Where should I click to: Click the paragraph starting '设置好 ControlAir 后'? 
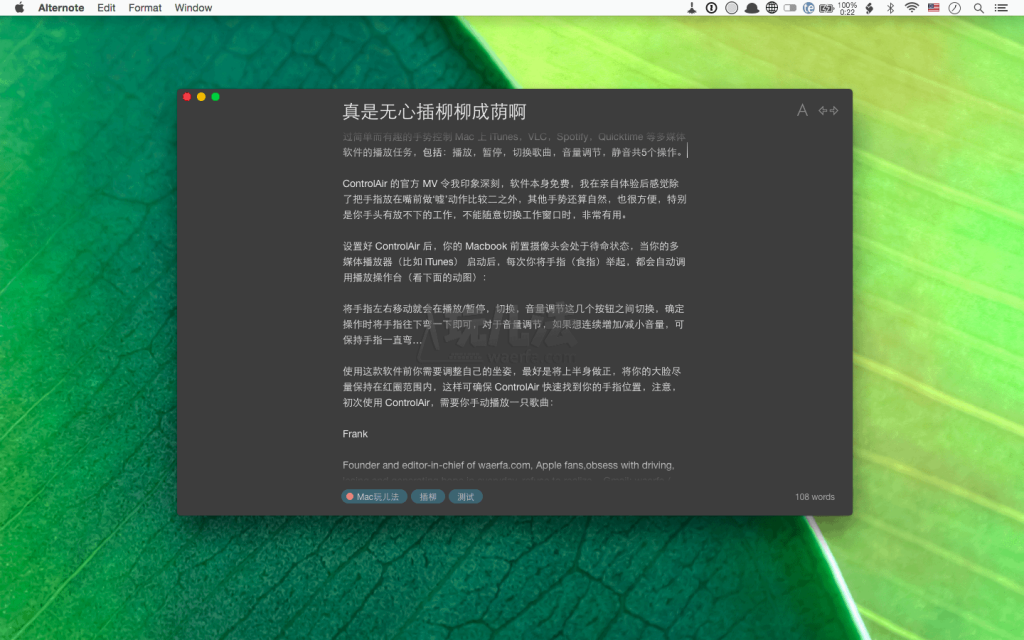[514, 262]
